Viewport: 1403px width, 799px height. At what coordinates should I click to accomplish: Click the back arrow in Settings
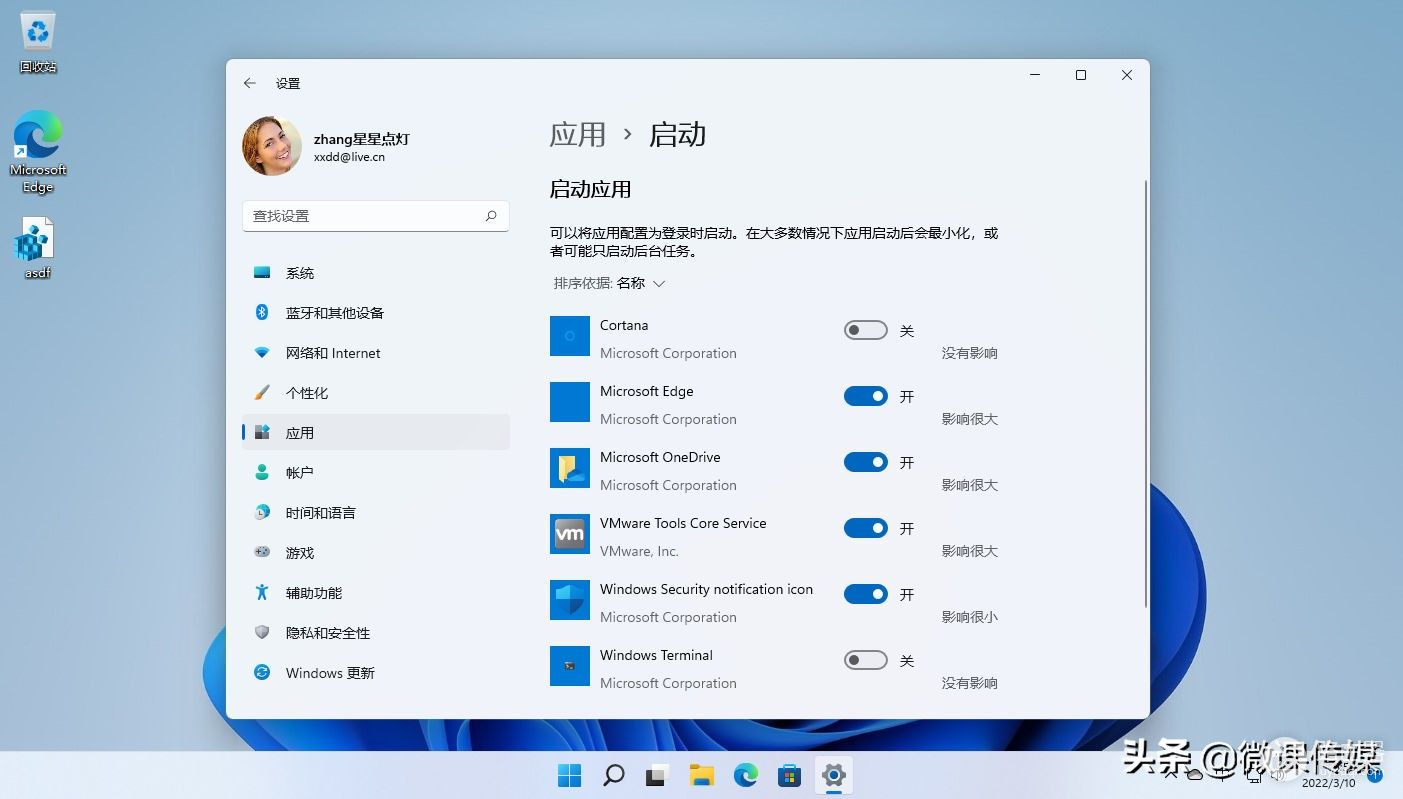250,84
